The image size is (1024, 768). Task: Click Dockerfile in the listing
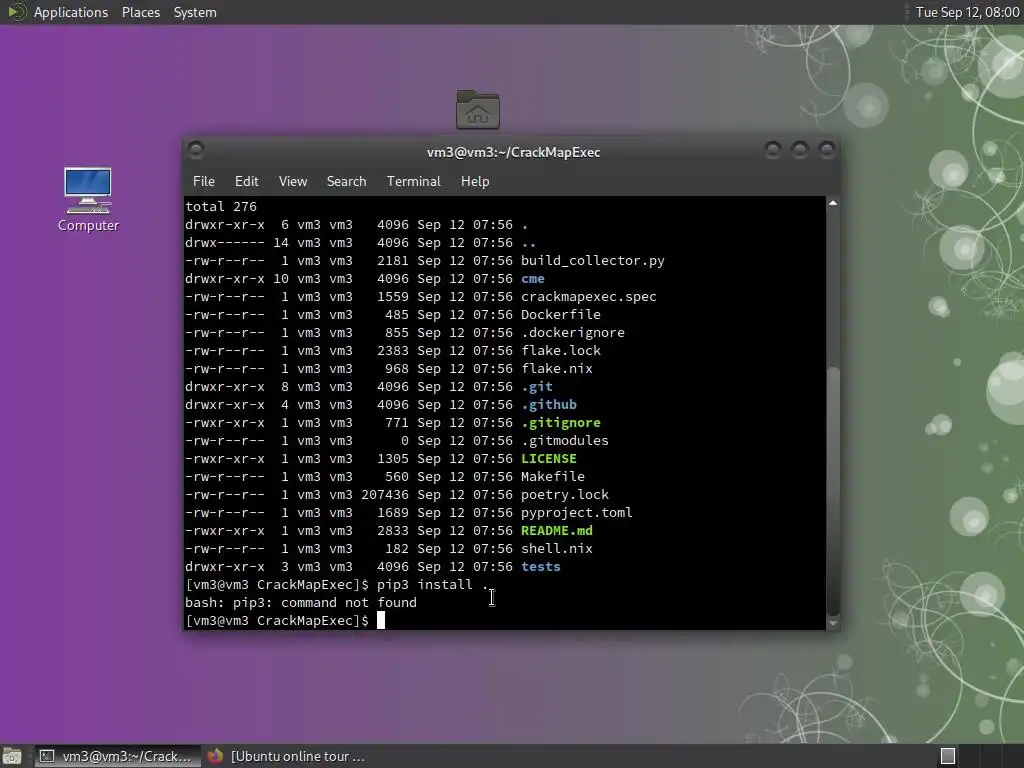coord(560,315)
